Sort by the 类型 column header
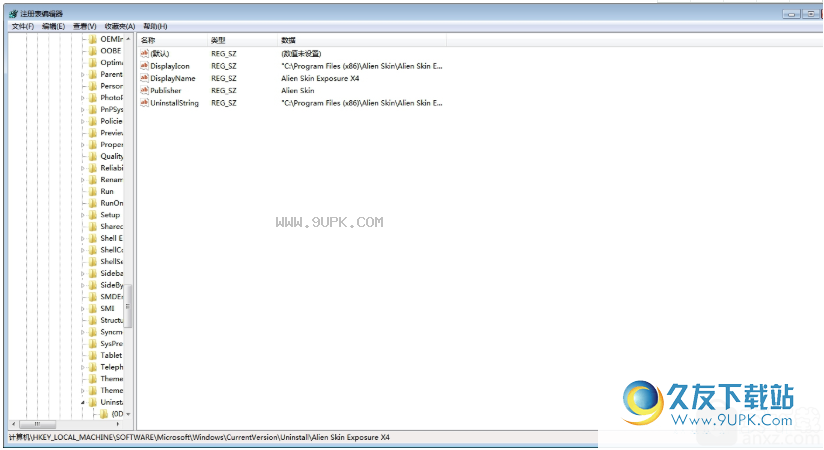 (242, 40)
